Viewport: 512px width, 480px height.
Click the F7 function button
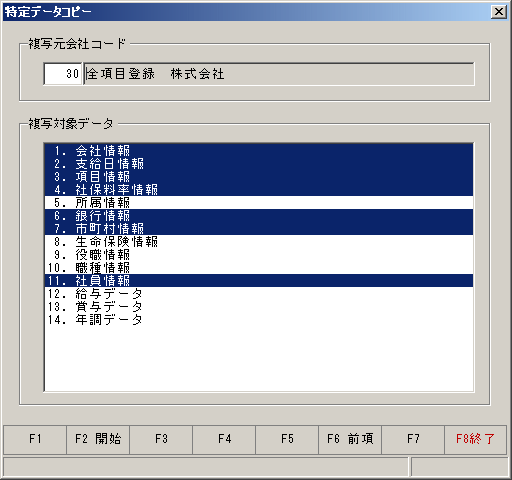[x=413, y=439]
